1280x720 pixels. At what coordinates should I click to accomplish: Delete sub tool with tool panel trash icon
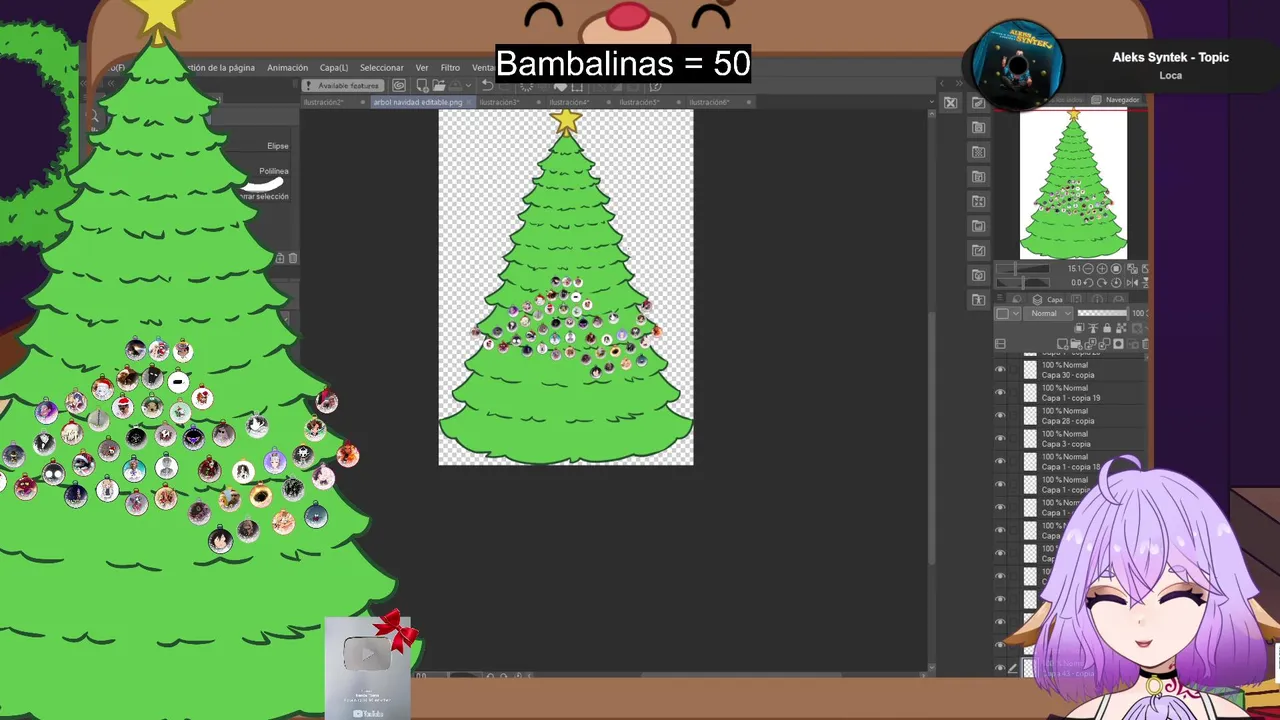coord(293,258)
